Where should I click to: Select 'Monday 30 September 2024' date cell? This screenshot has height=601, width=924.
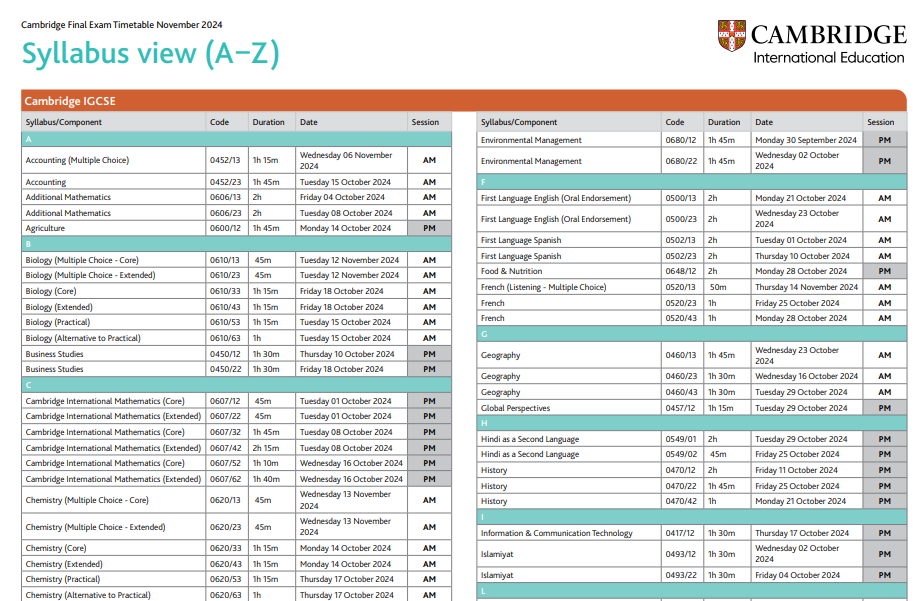pyautogui.click(x=806, y=140)
